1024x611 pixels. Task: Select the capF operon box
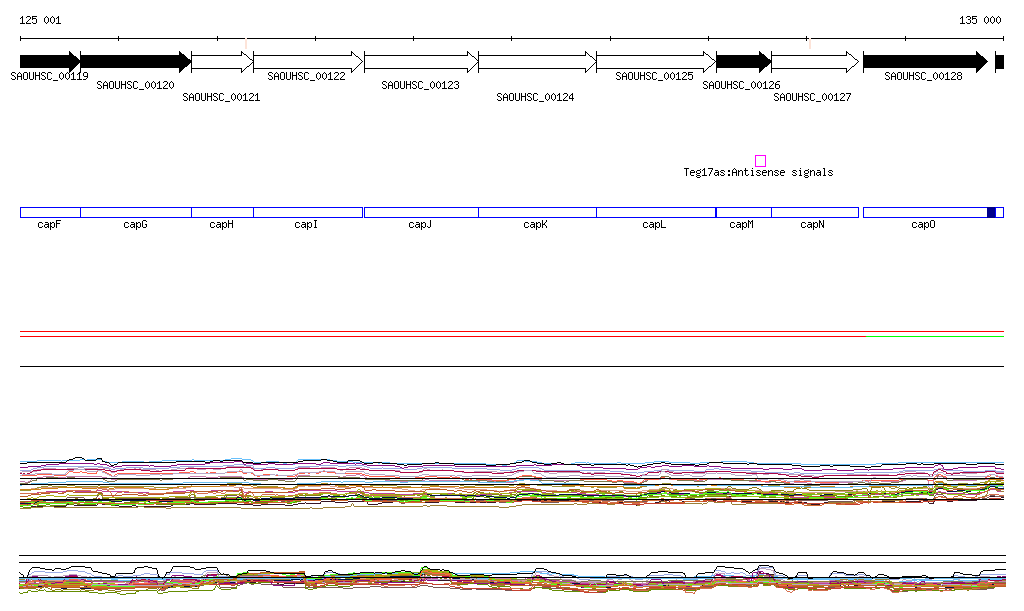pos(50,212)
